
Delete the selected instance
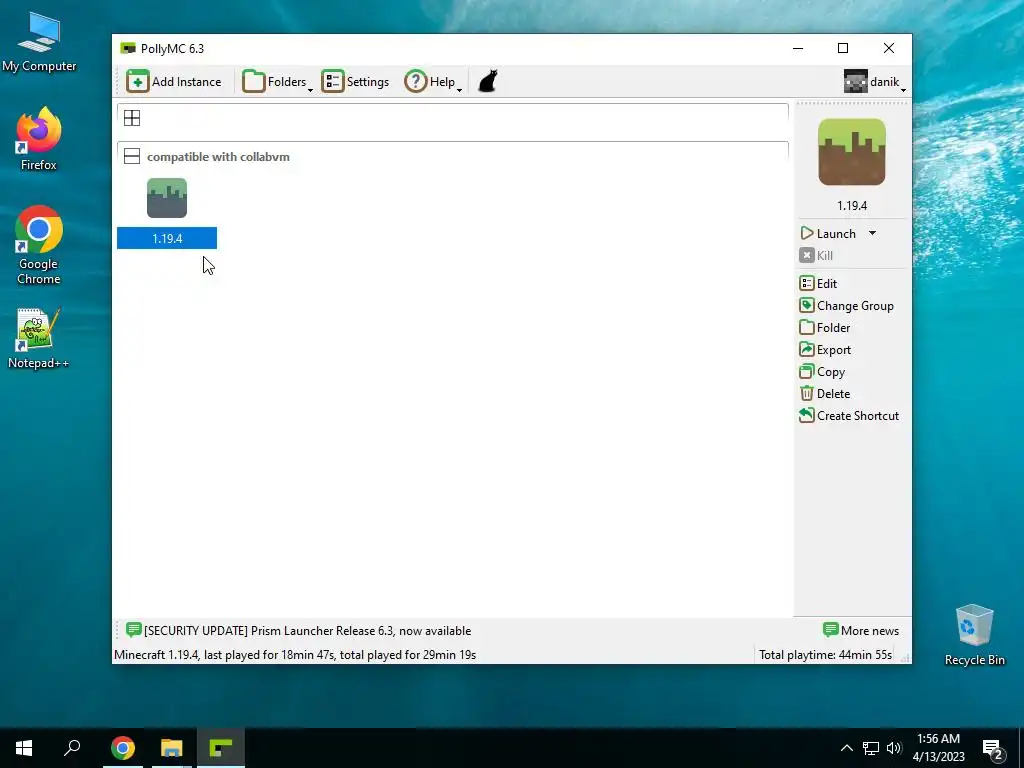[x=825, y=394]
